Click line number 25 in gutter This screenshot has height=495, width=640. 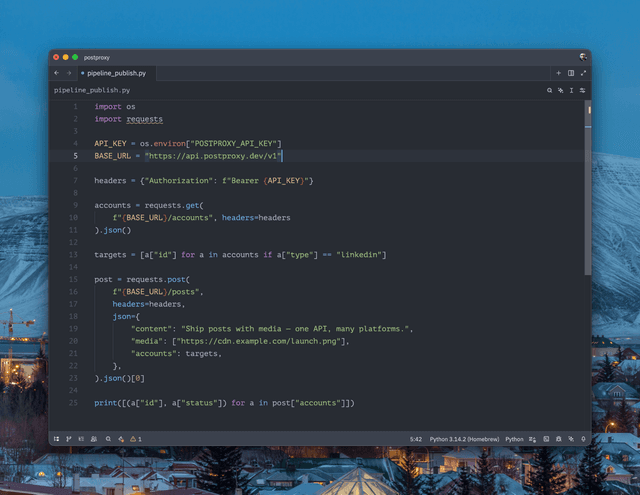[x=73, y=403]
